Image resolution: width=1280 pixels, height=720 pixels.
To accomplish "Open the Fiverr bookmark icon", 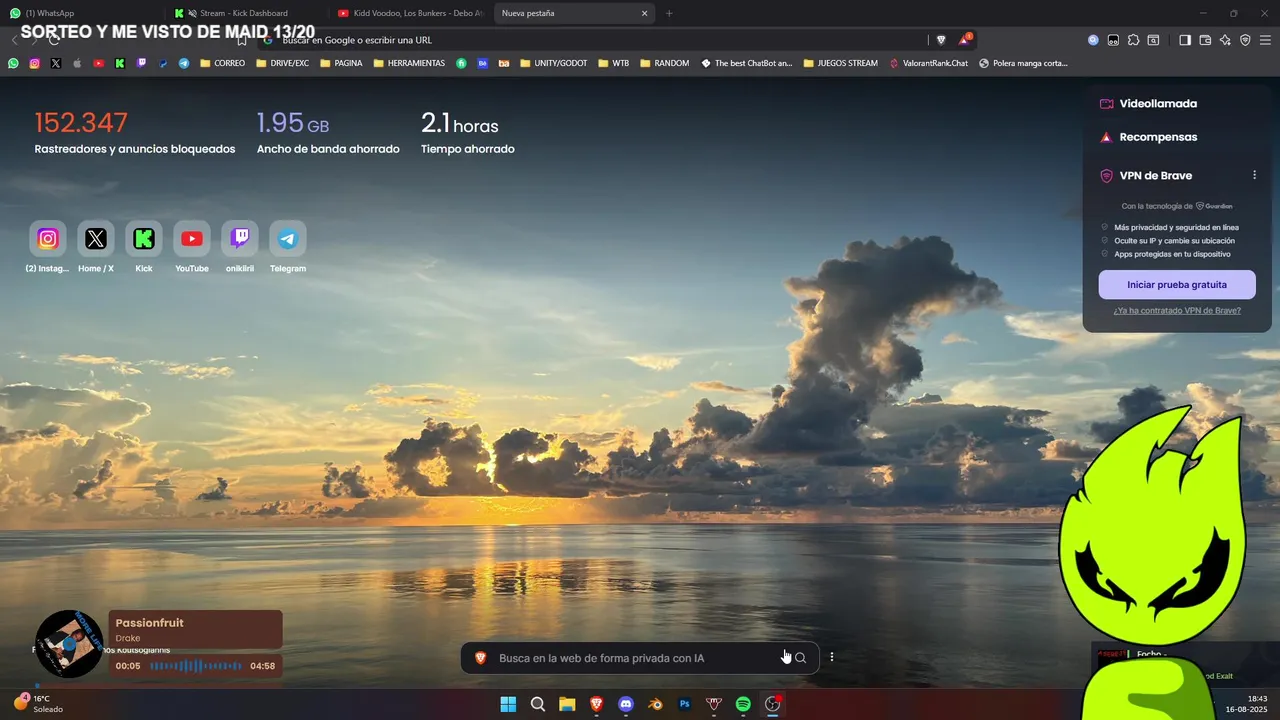I will pyautogui.click(x=461, y=63).
